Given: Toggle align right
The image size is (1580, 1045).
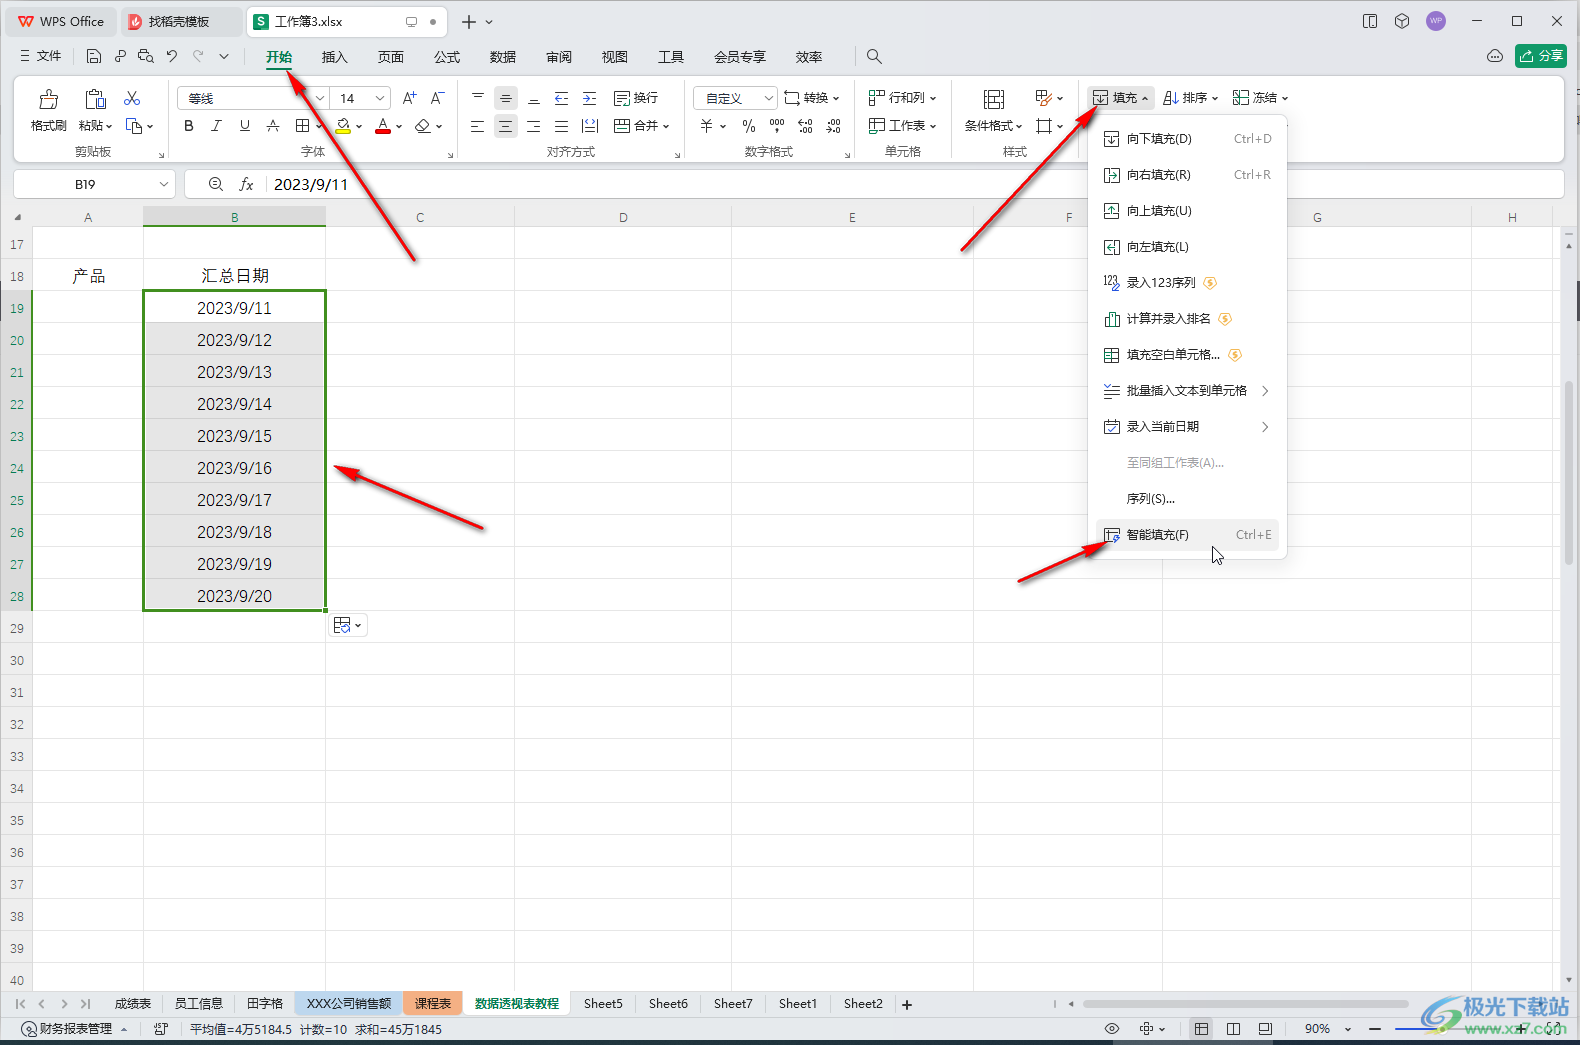Looking at the screenshot, I should (534, 126).
